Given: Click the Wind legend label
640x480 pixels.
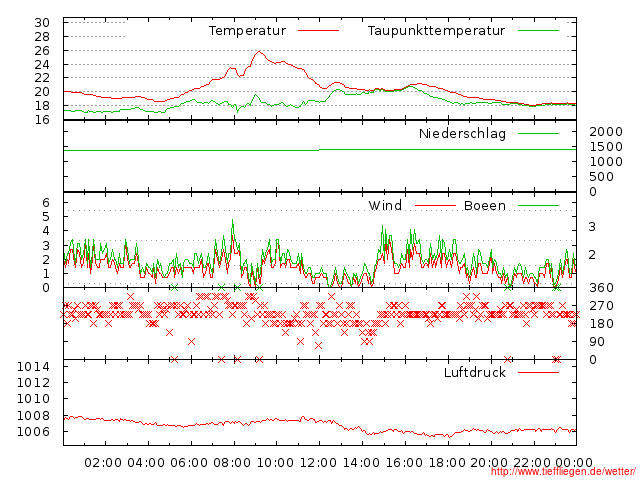Looking at the screenshot, I should tap(385, 205).
